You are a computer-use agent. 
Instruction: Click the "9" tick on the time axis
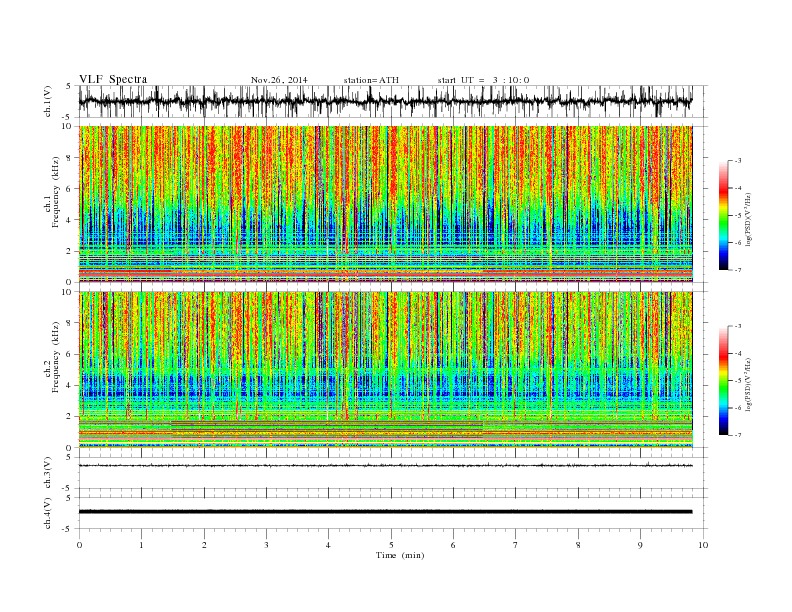tap(640, 545)
